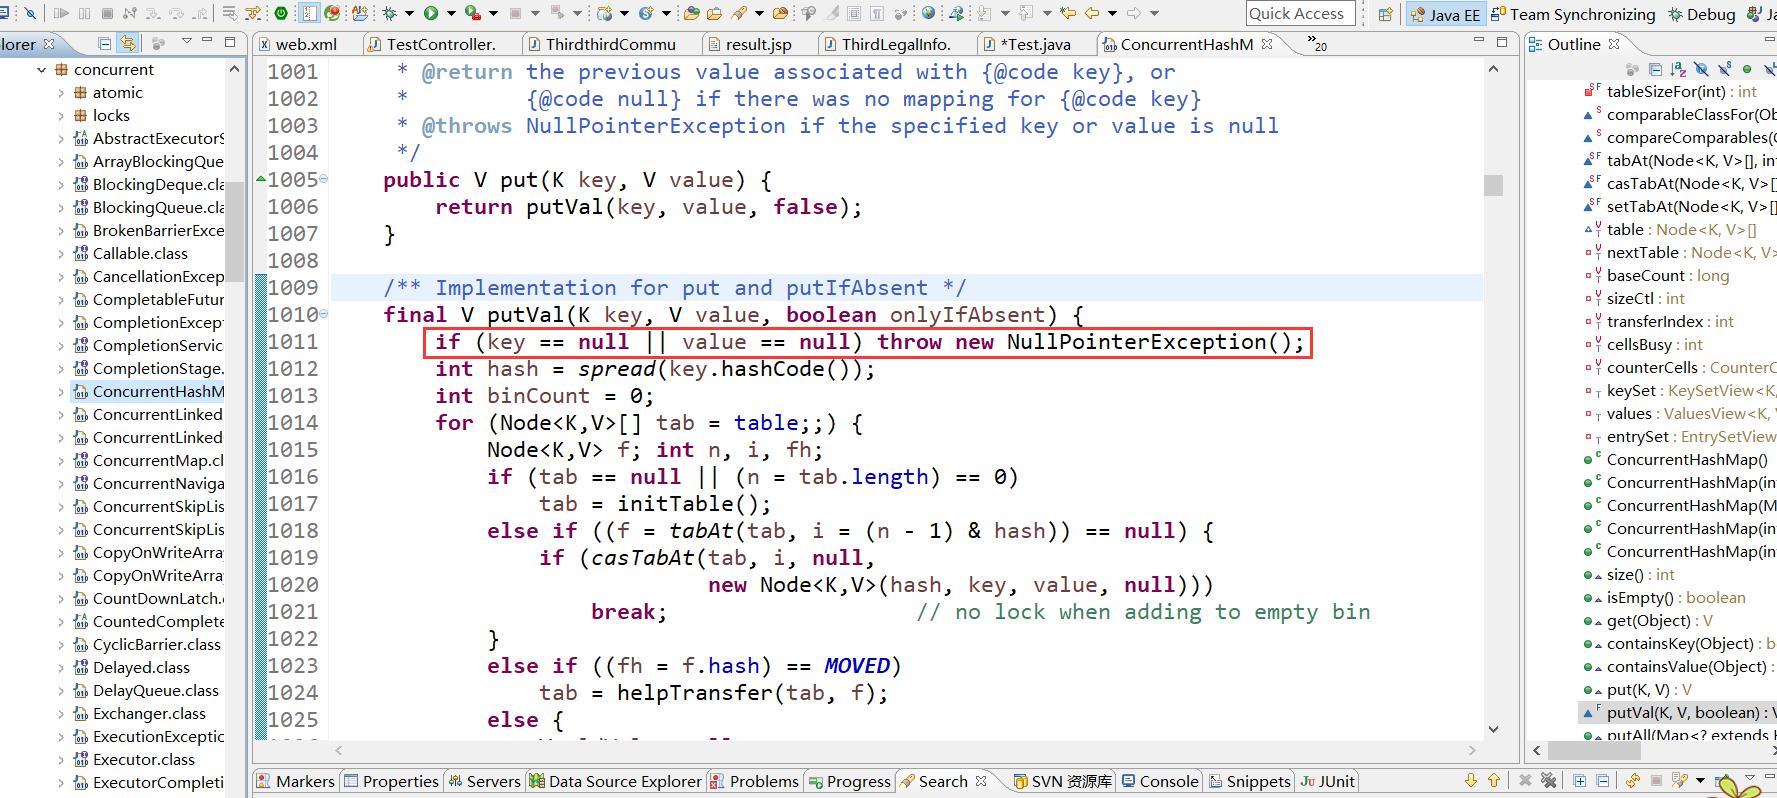
Task: Click the Open Type folder icon
Action: pos(691,13)
